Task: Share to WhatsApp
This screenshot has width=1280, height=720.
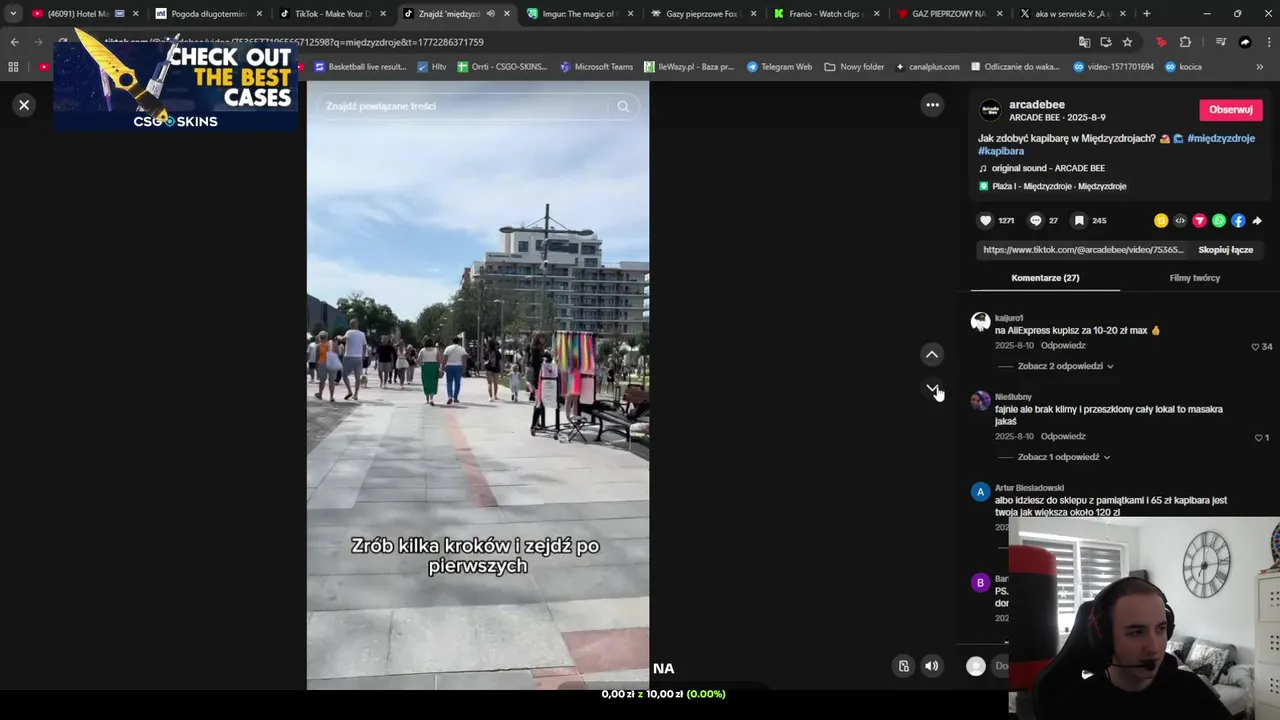Action: (1219, 221)
